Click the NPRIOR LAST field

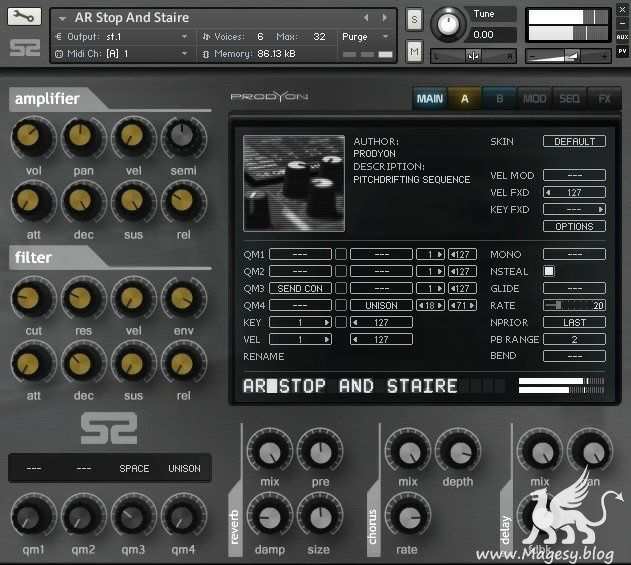(574, 322)
